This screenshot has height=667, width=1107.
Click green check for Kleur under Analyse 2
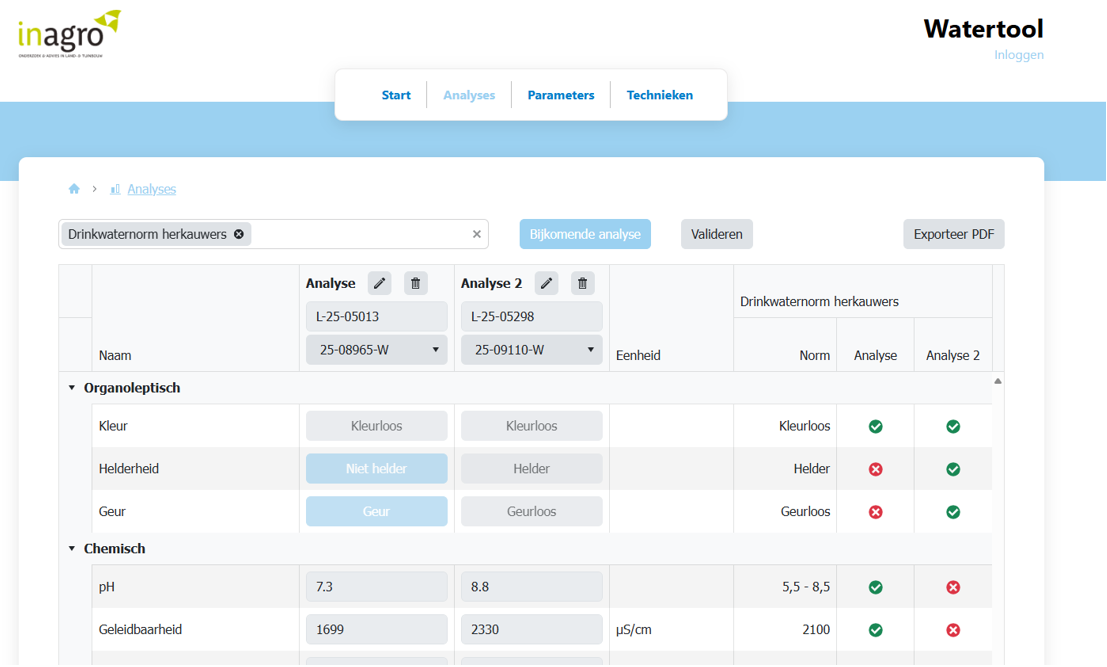pos(953,426)
